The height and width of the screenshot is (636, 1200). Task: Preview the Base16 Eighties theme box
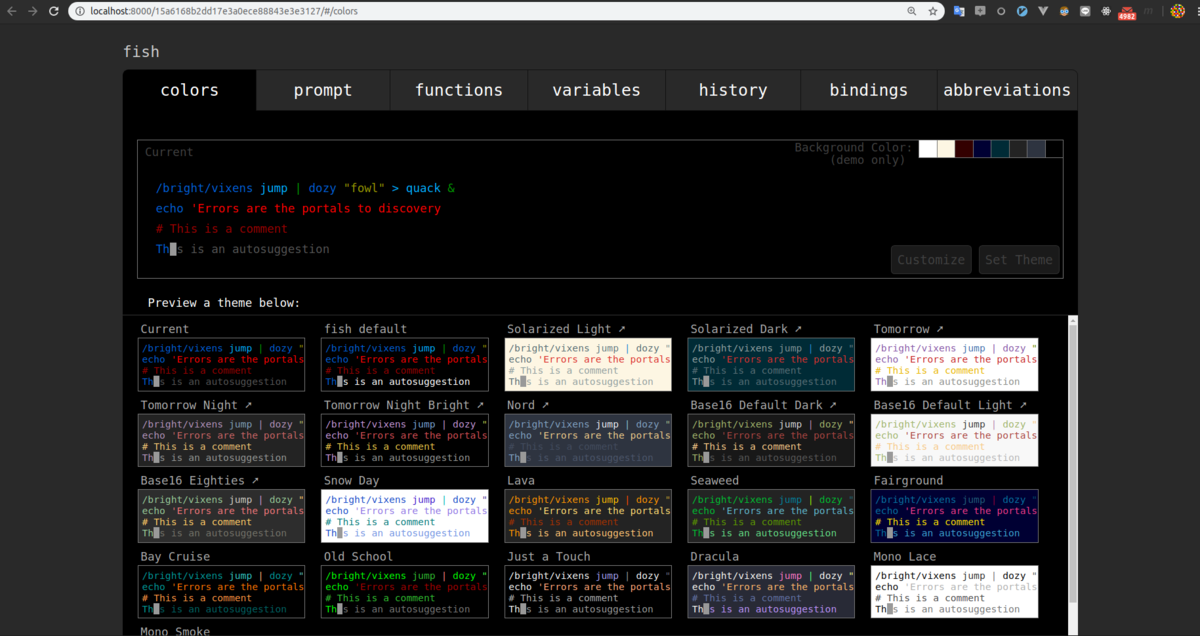[x=221, y=516]
